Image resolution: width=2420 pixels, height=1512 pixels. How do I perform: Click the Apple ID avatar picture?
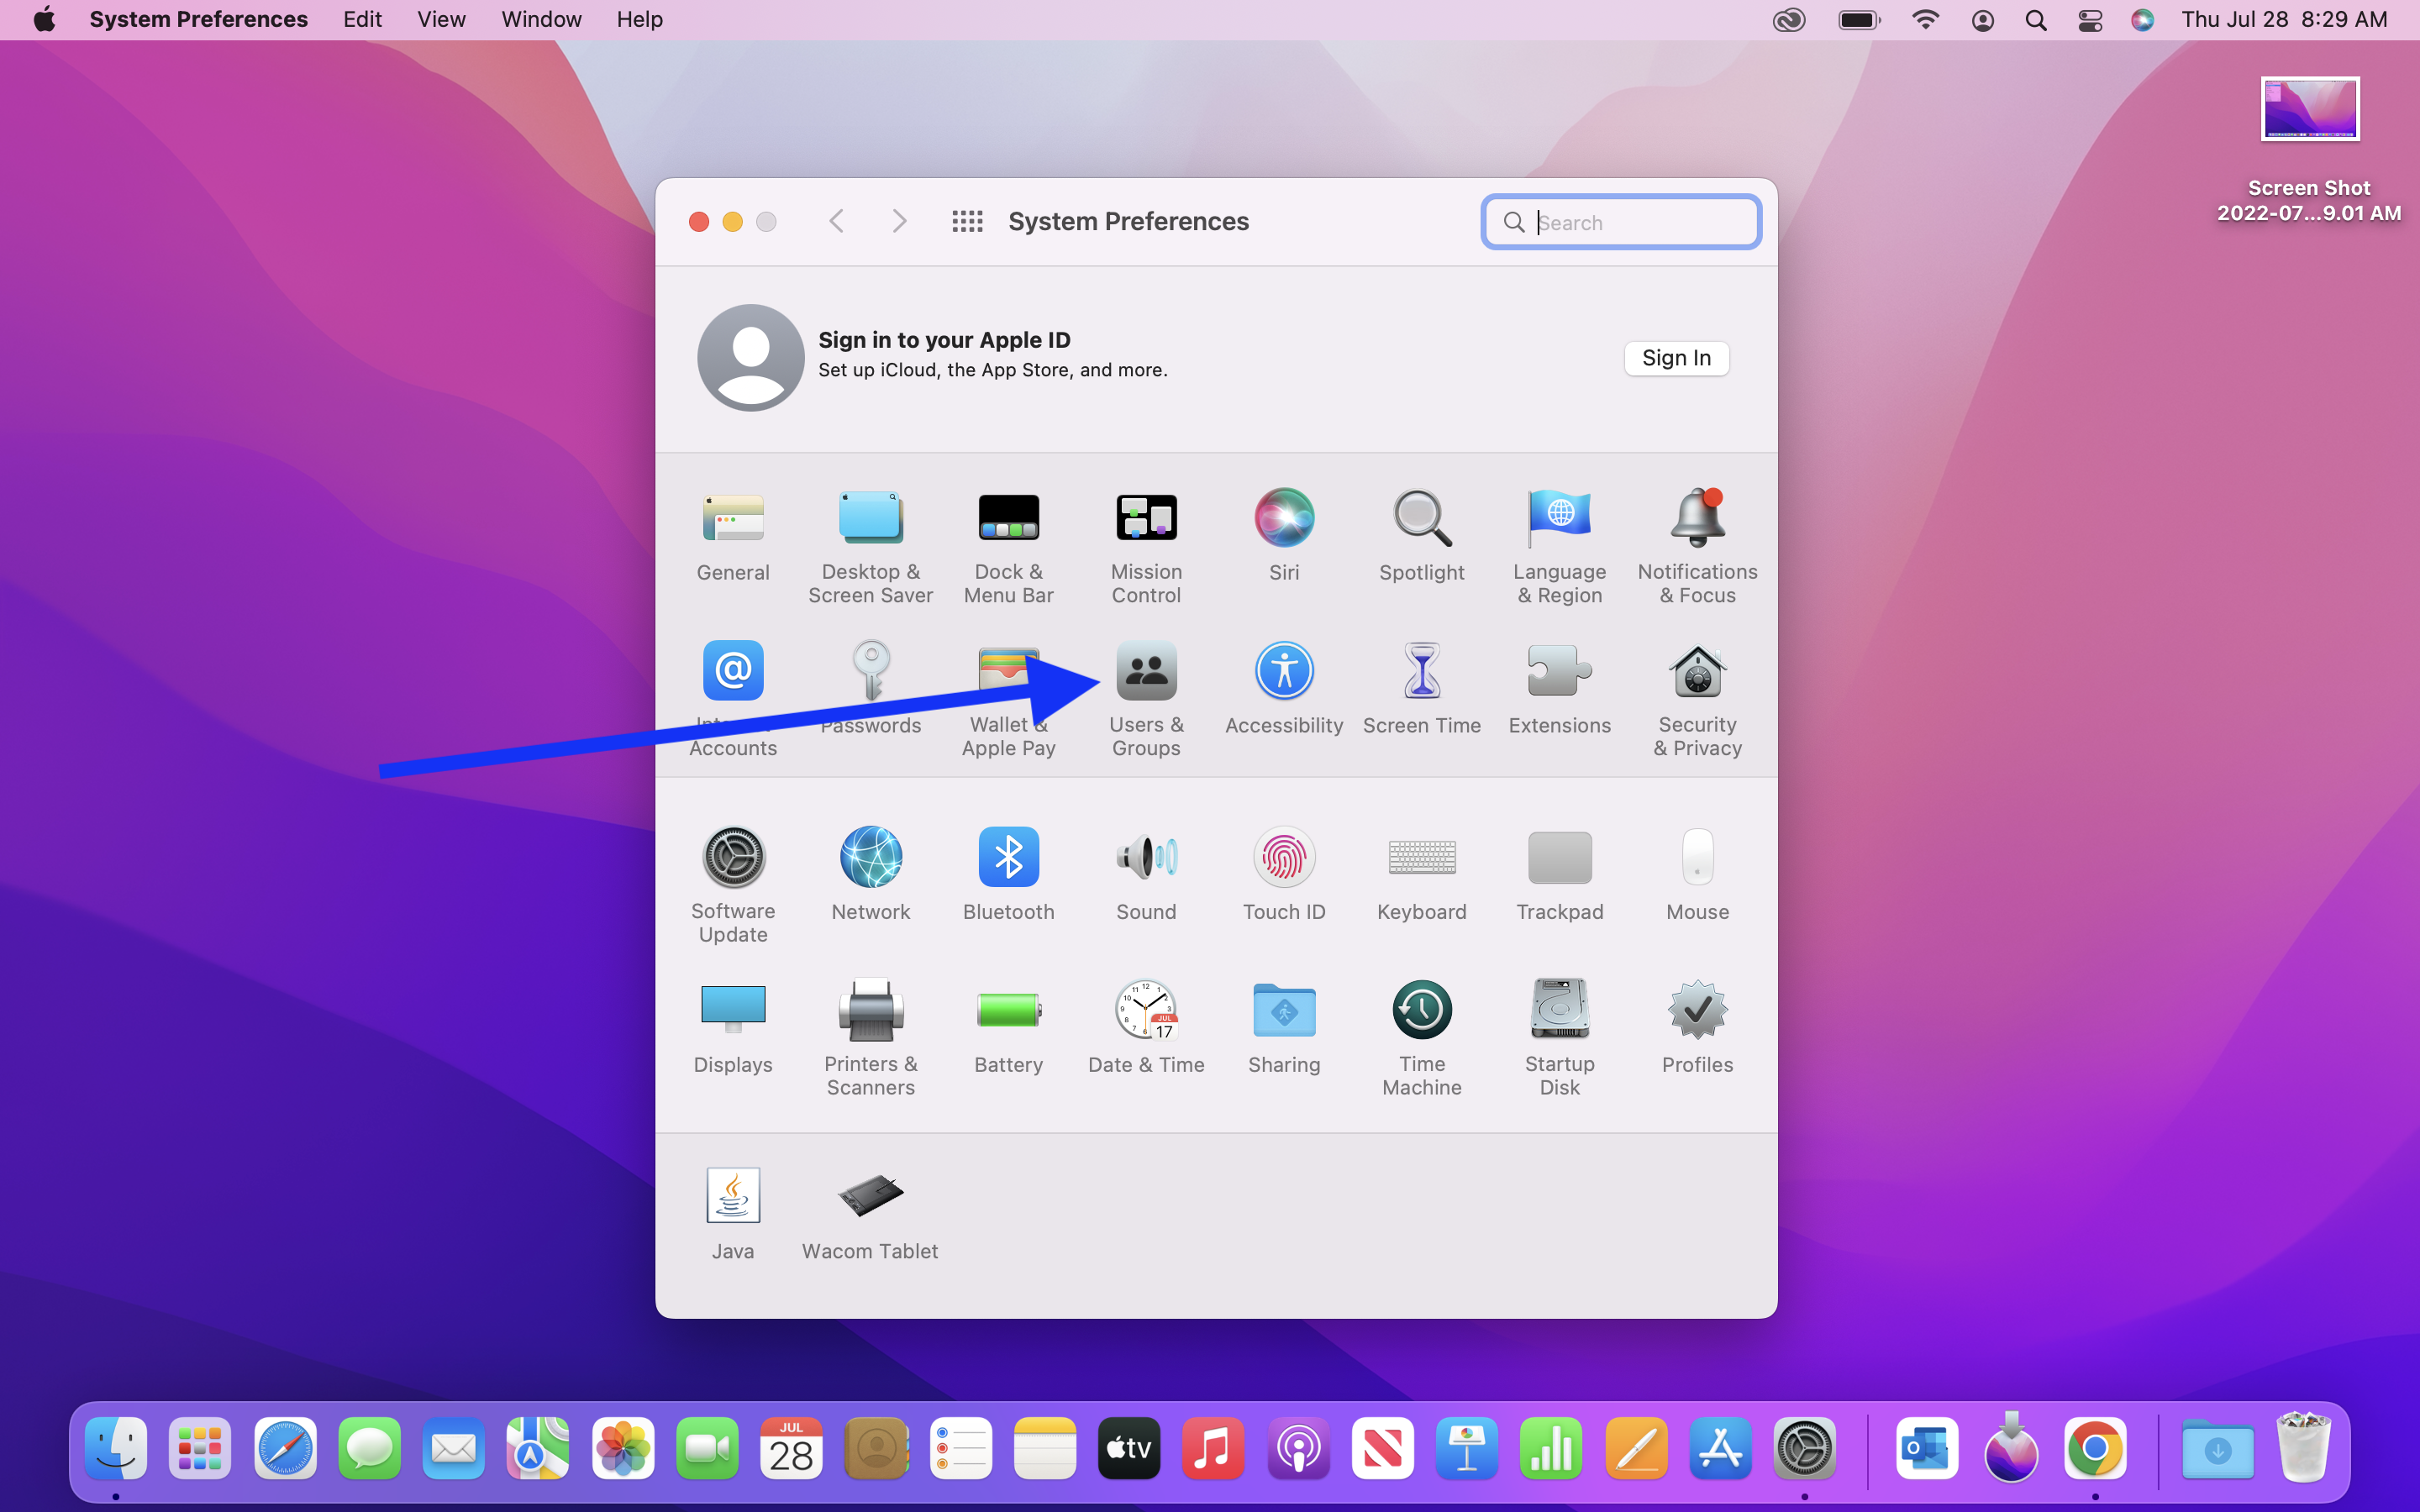pos(750,357)
